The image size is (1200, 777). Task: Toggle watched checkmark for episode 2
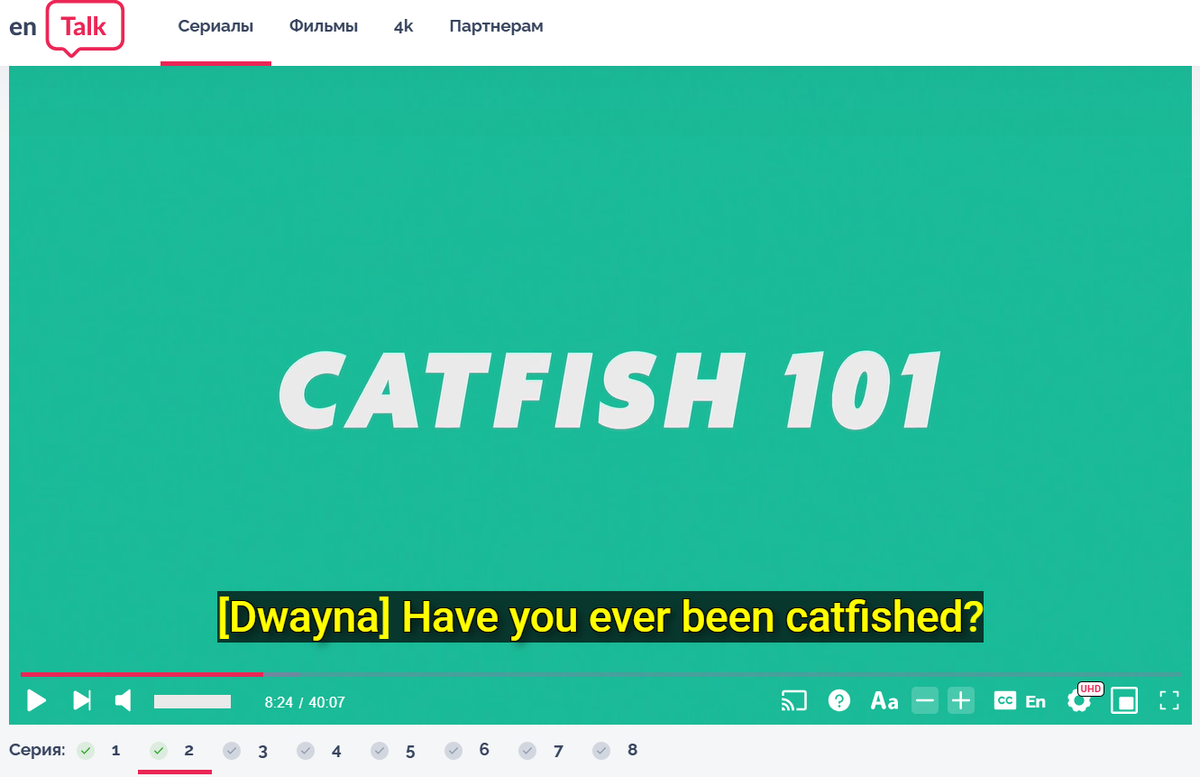pos(158,750)
